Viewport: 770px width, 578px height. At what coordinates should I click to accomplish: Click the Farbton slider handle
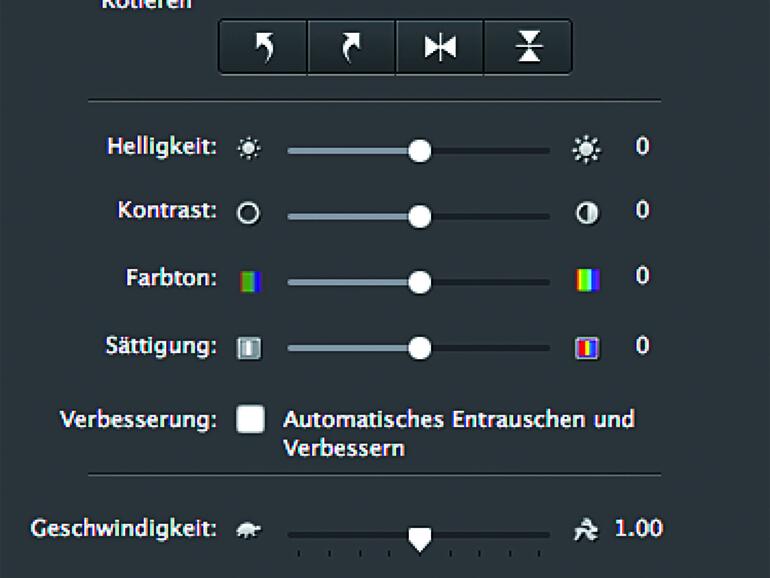pyautogui.click(x=420, y=282)
